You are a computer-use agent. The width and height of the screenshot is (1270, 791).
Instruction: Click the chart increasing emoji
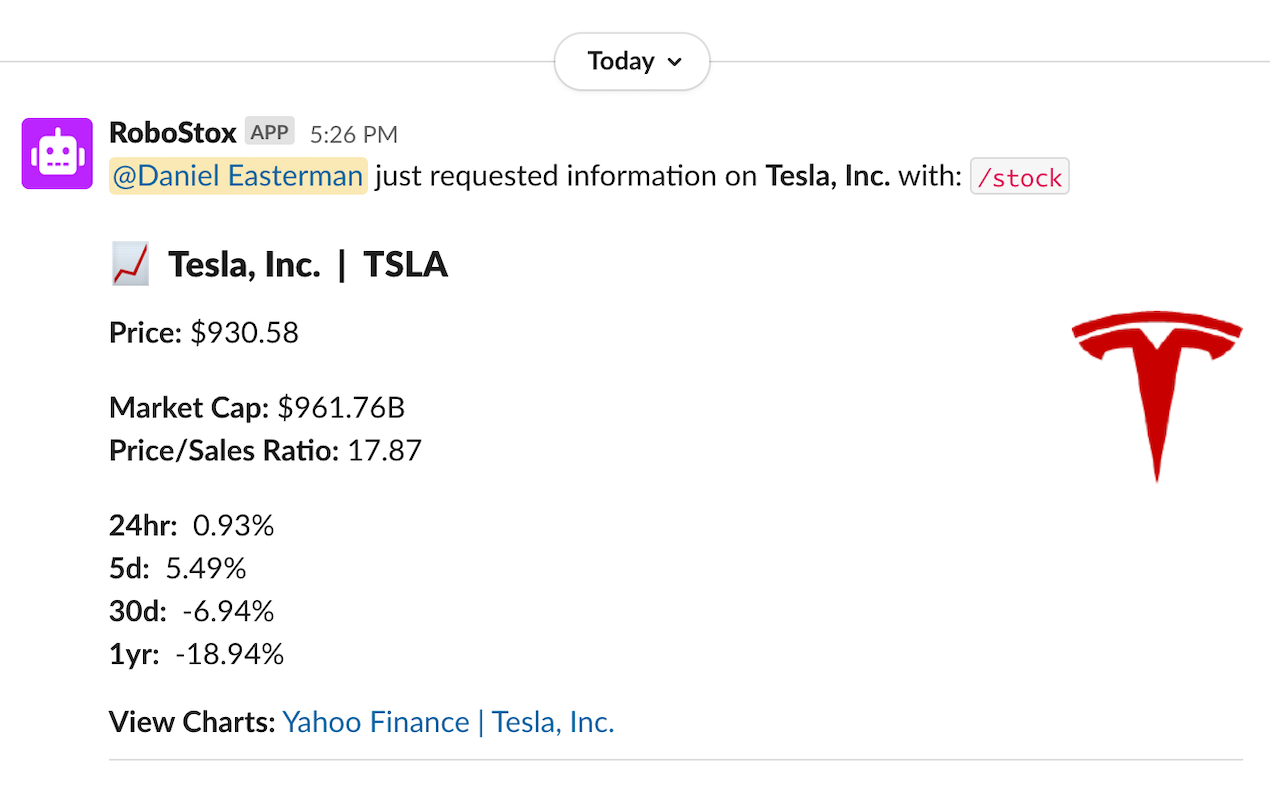[x=129, y=263]
